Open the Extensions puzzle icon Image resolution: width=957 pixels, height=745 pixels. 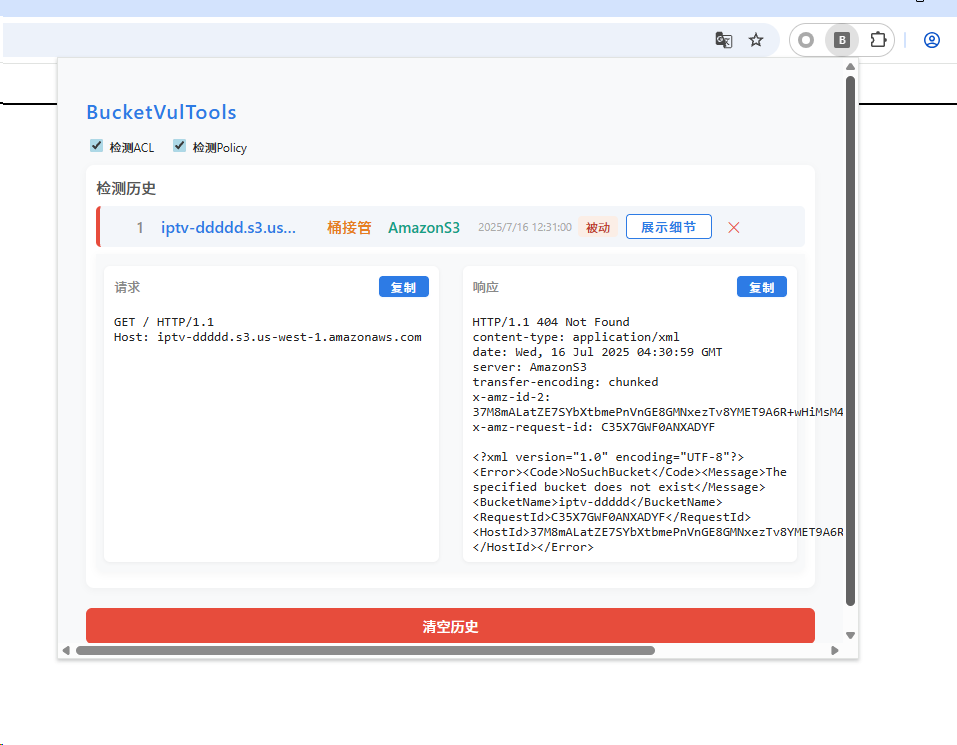[878, 40]
